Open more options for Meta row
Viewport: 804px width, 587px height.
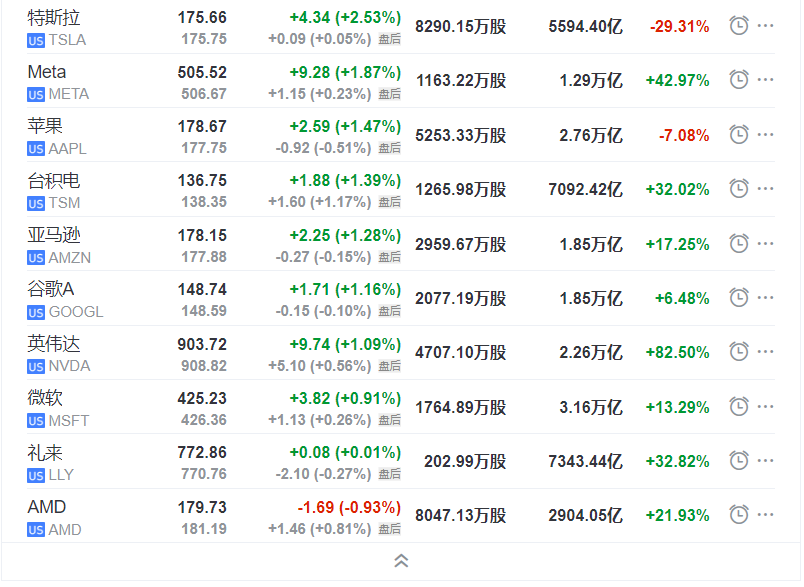(767, 80)
